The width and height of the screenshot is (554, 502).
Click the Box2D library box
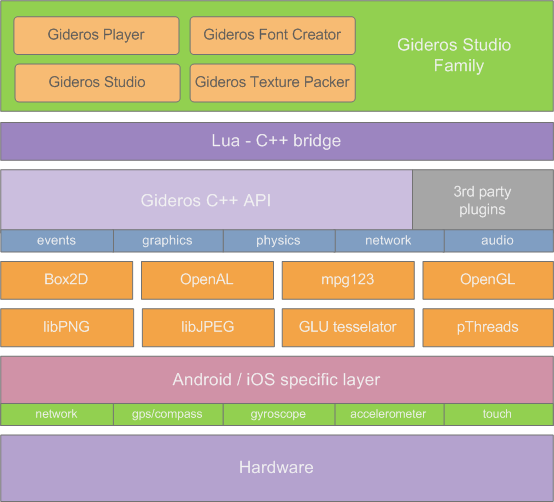click(x=66, y=280)
